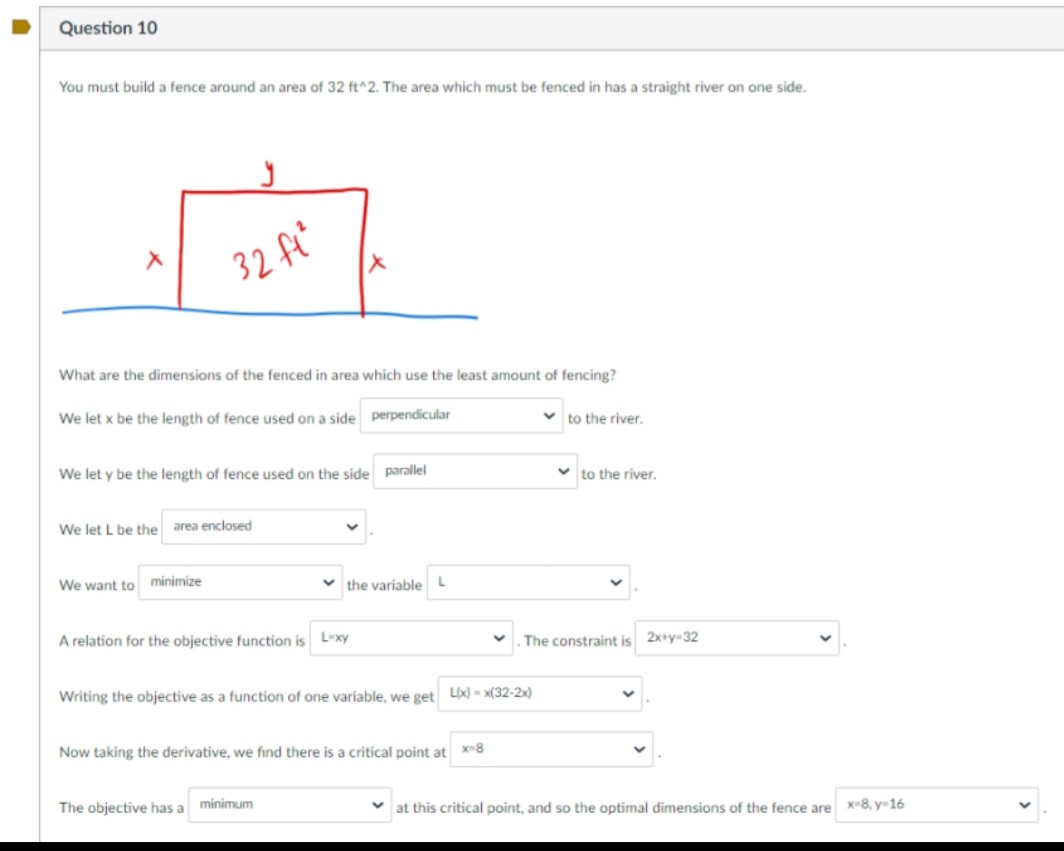Screen dimensions: 1064x851
Task: Open the "L(x) = x(32-2x)" dropdown
Action: (x=540, y=693)
